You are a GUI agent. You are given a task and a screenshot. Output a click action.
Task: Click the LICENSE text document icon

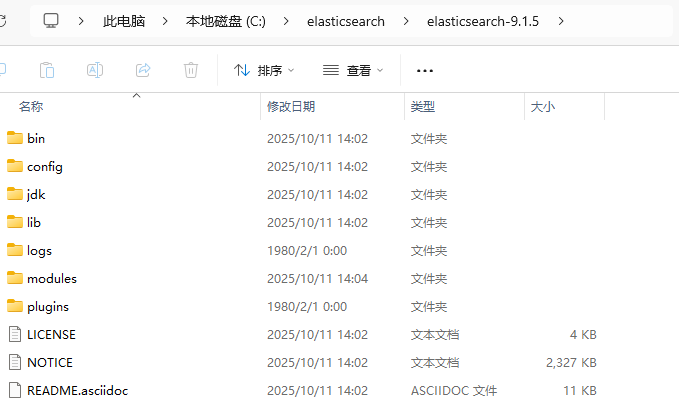(15, 334)
